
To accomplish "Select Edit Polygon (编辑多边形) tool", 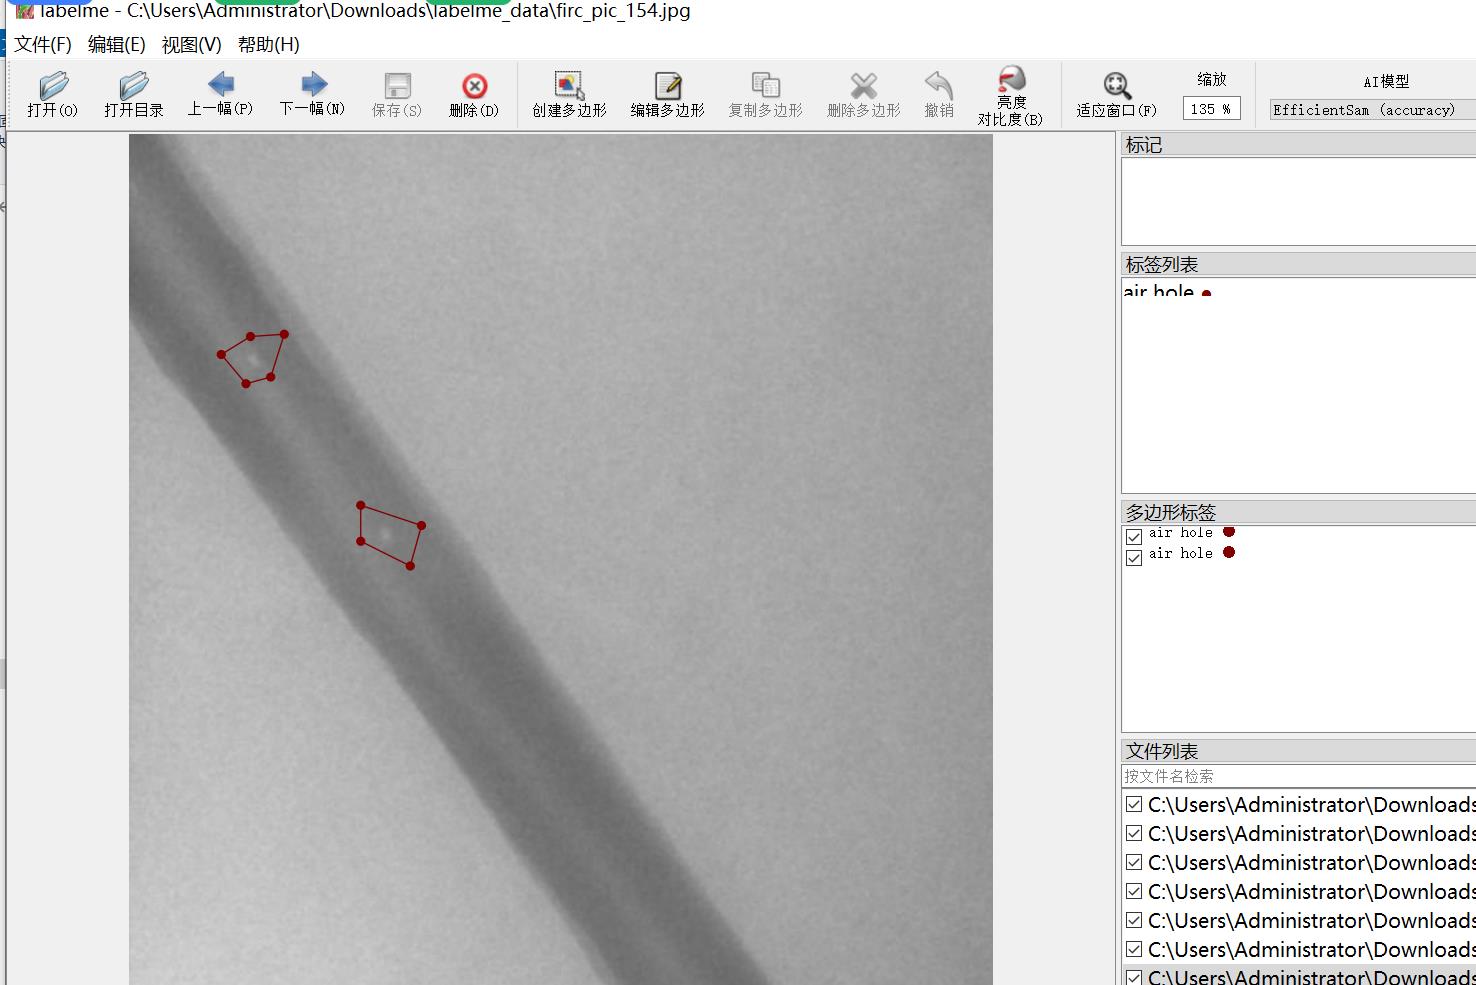I will coord(667,95).
